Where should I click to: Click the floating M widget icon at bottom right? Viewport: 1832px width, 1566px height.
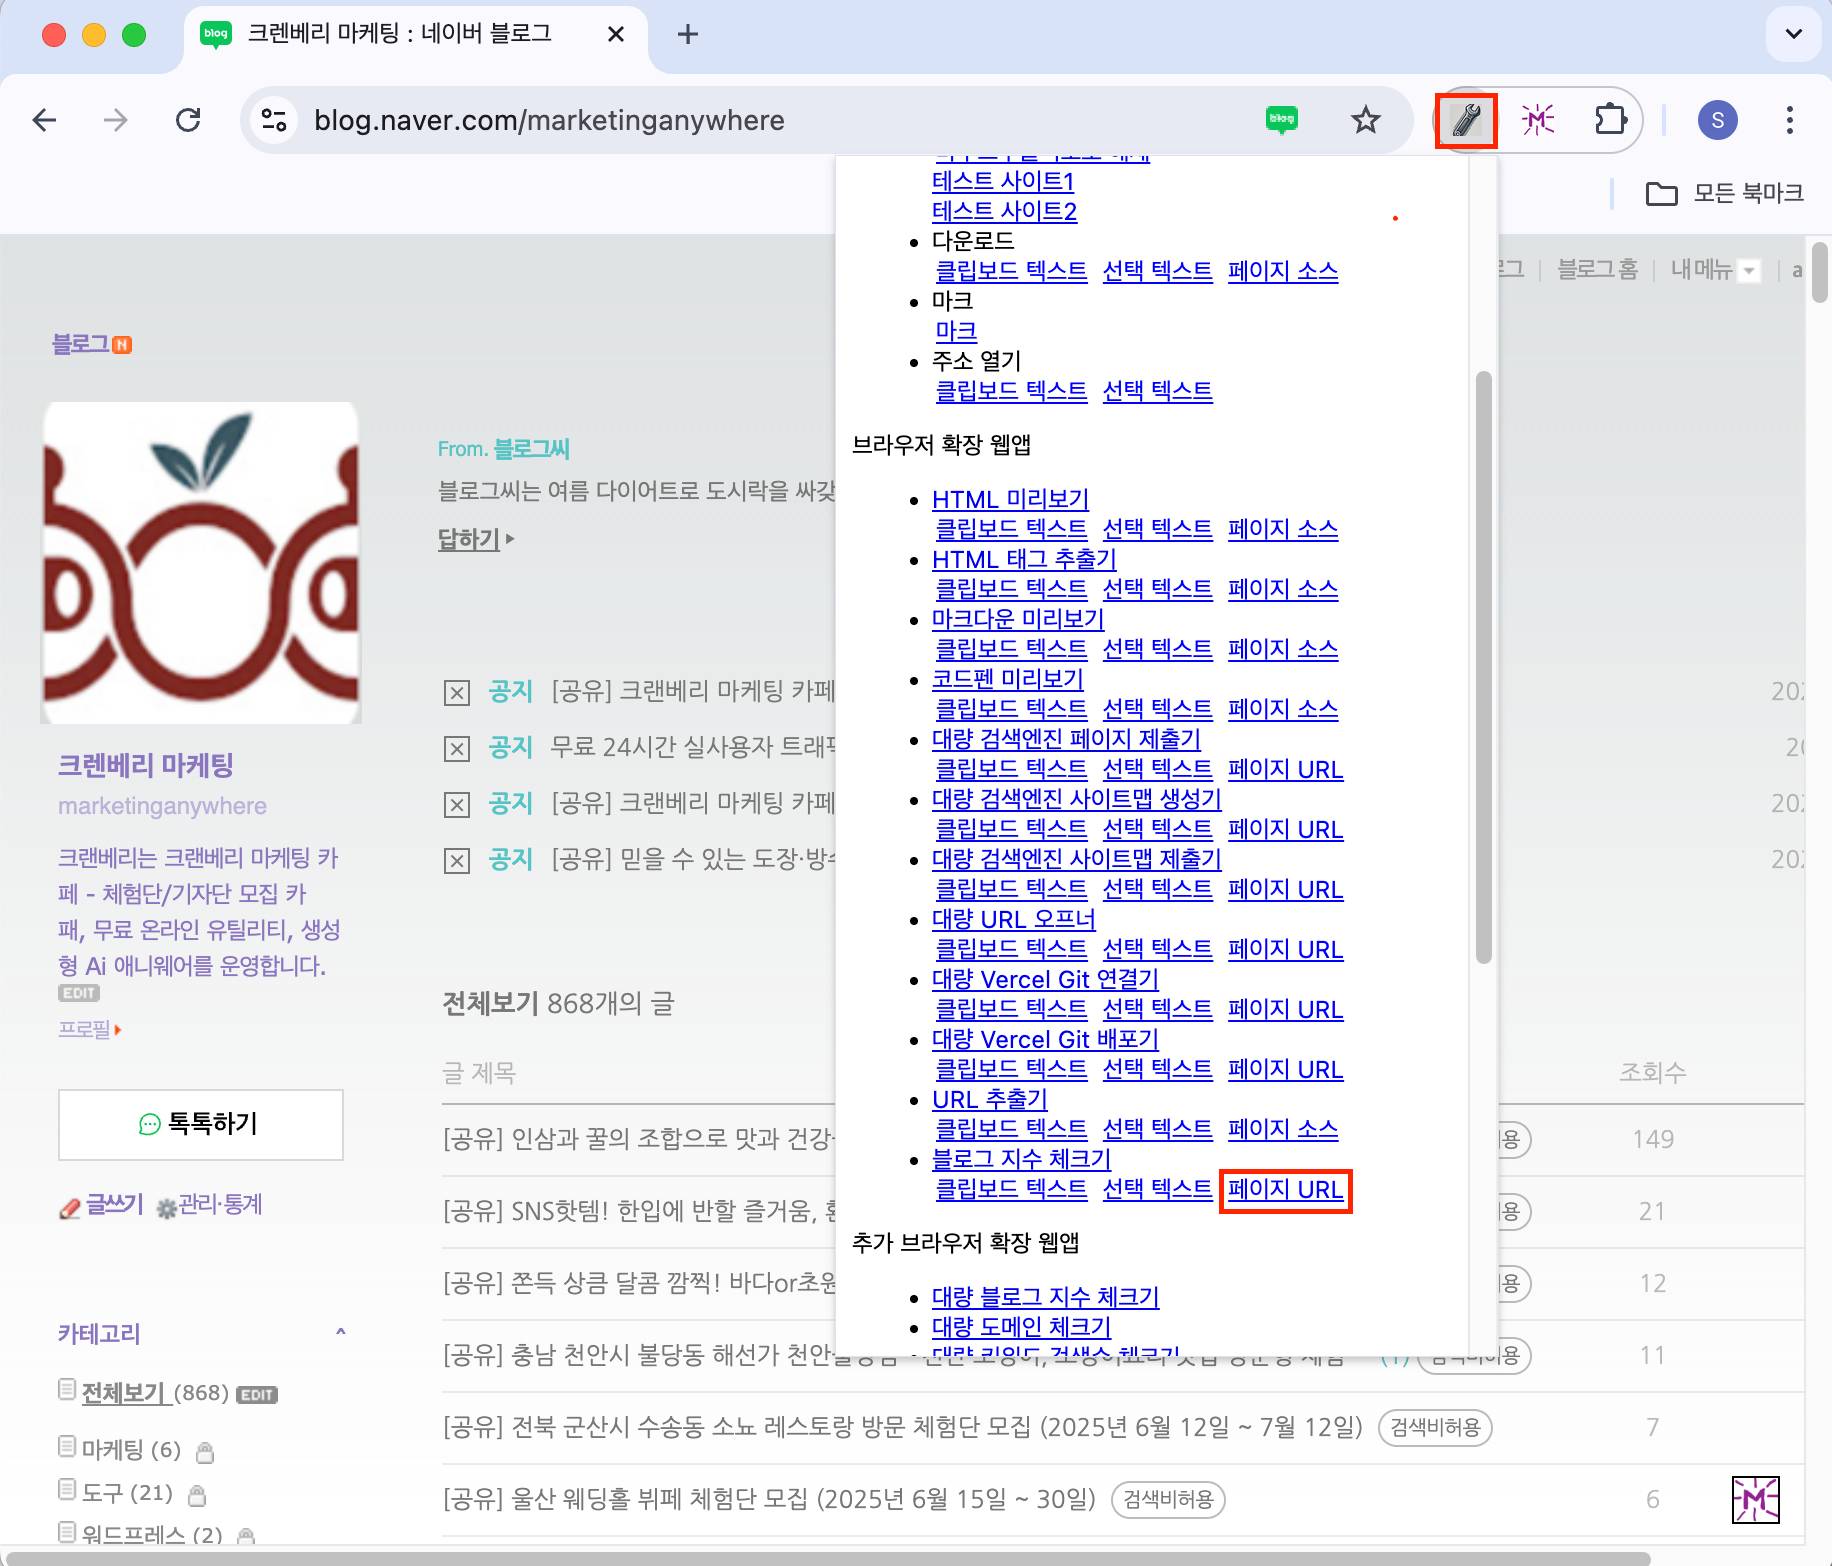(1755, 1499)
